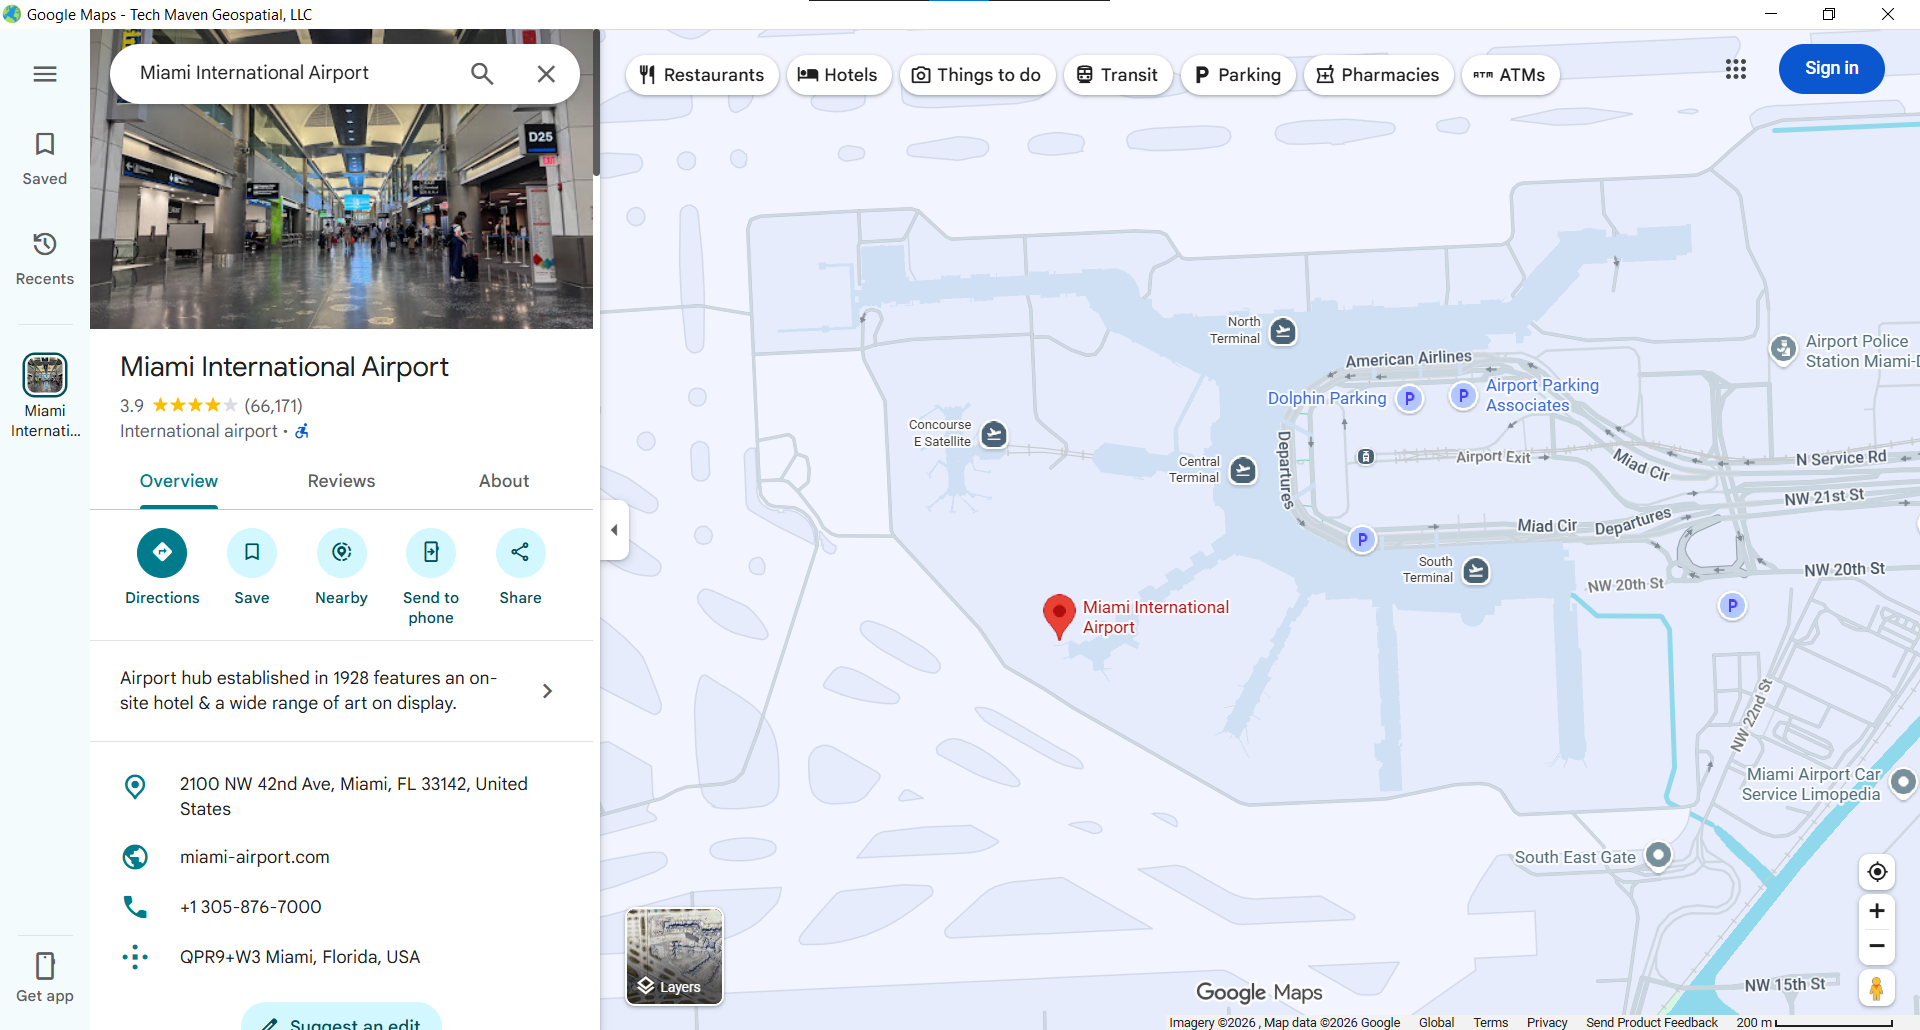Click Airport Parking Associates marker
This screenshot has height=1030, width=1920.
tap(1463, 396)
